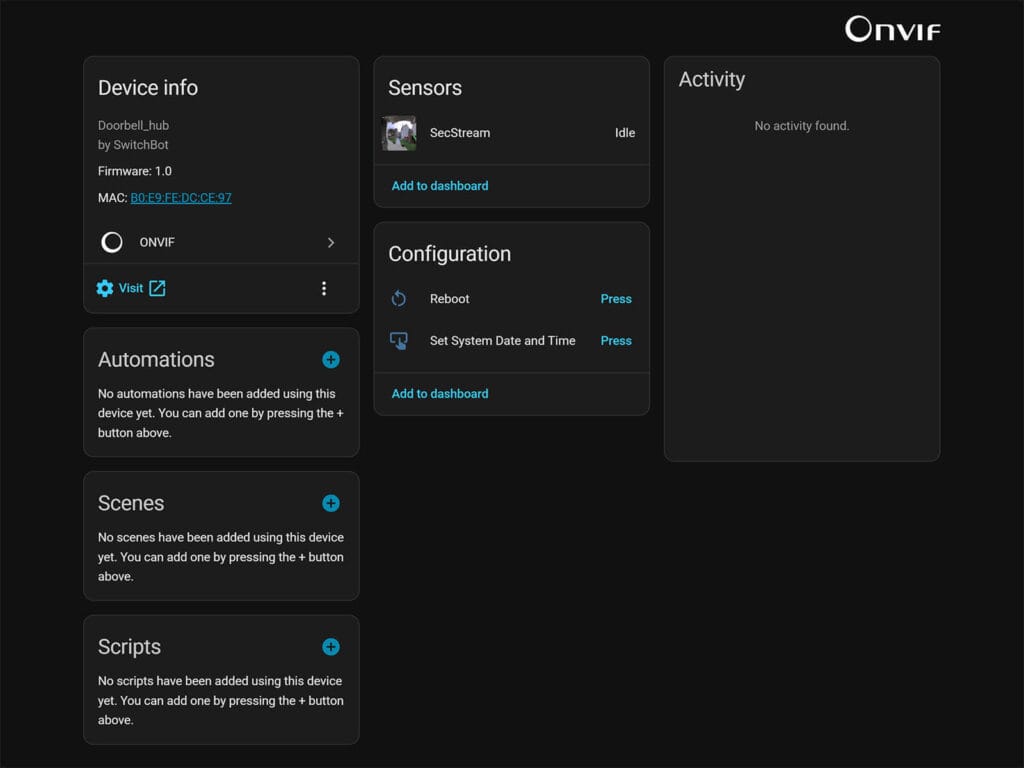The height and width of the screenshot is (768, 1024).
Task: Click the settings gear icon beside Visit
Action: 104,287
